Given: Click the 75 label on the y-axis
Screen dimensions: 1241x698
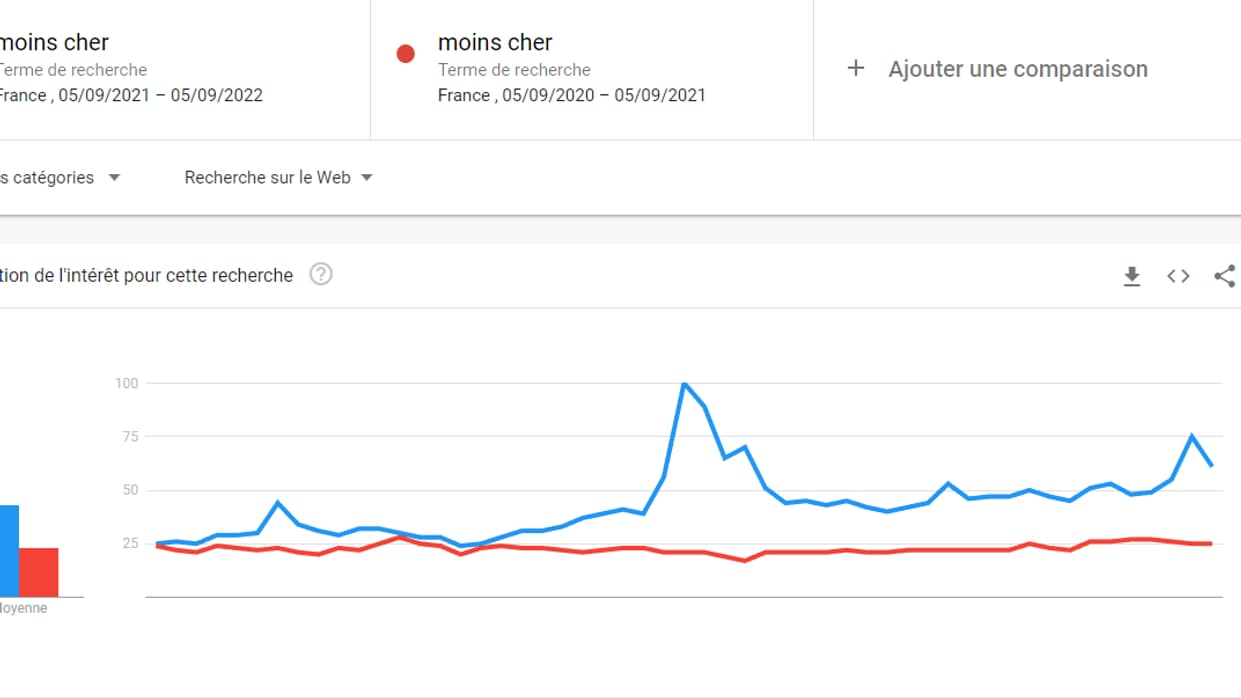Looking at the screenshot, I should pyautogui.click(x=126, y=437).
